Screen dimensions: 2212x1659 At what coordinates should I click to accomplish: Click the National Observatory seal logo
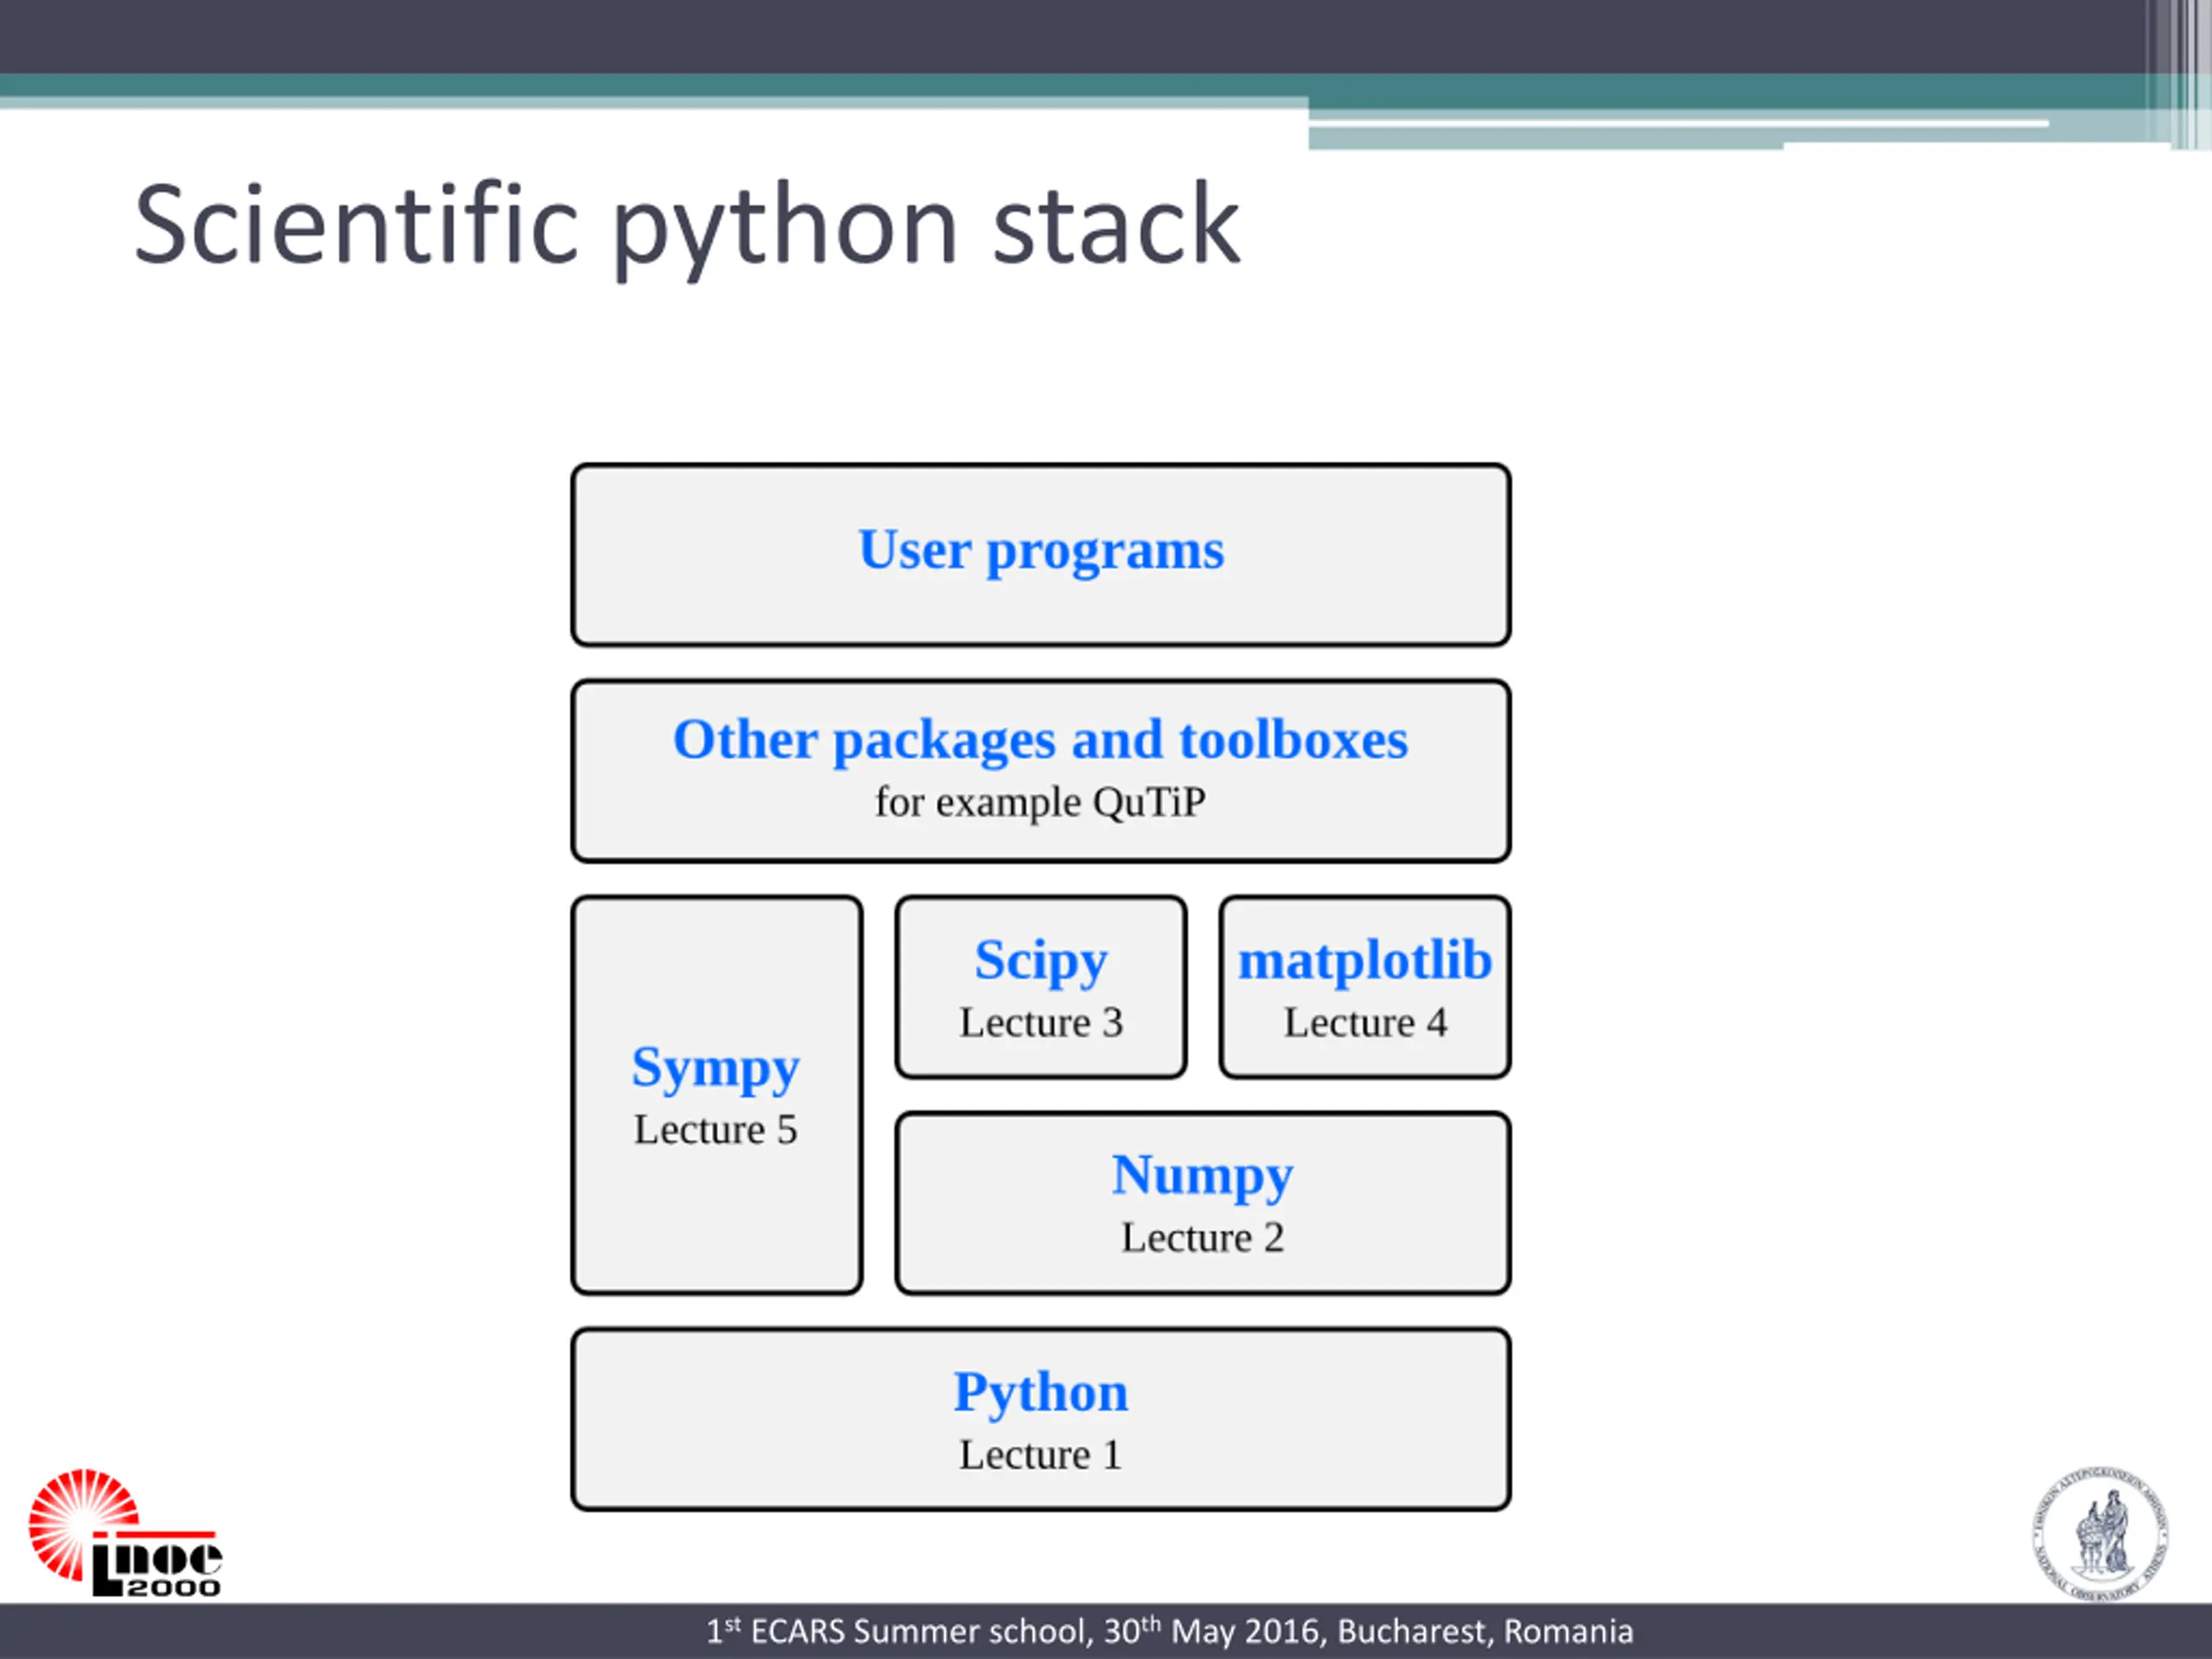click(2100, 1534)
